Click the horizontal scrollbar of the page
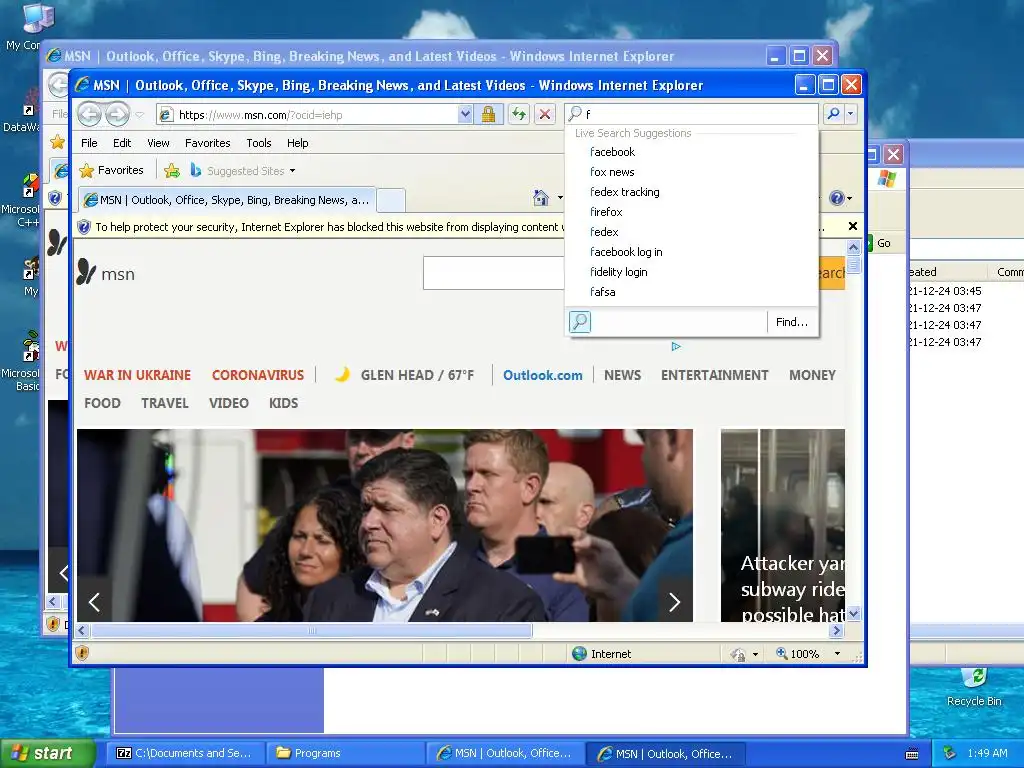The height and width of the screenshot is (768, 1024). [312, 631]
